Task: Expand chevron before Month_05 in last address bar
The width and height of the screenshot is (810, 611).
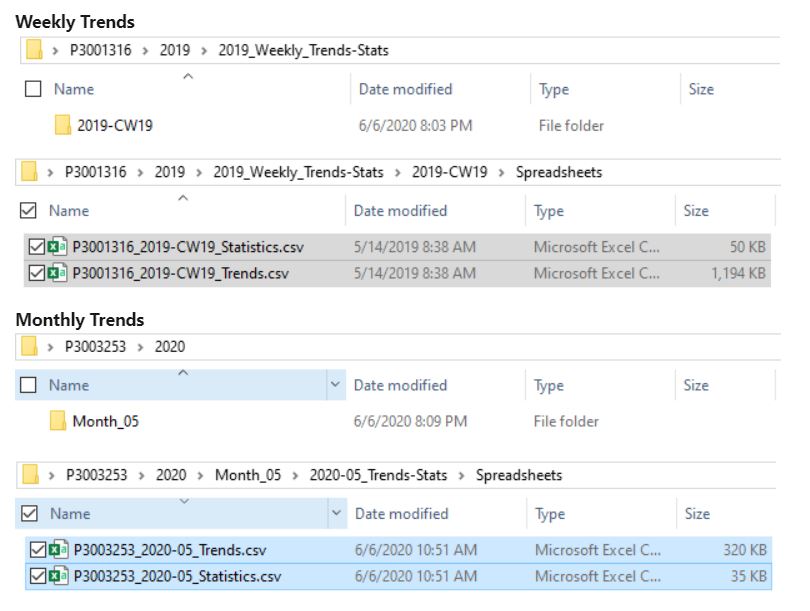Action: [x=200, y=475]
